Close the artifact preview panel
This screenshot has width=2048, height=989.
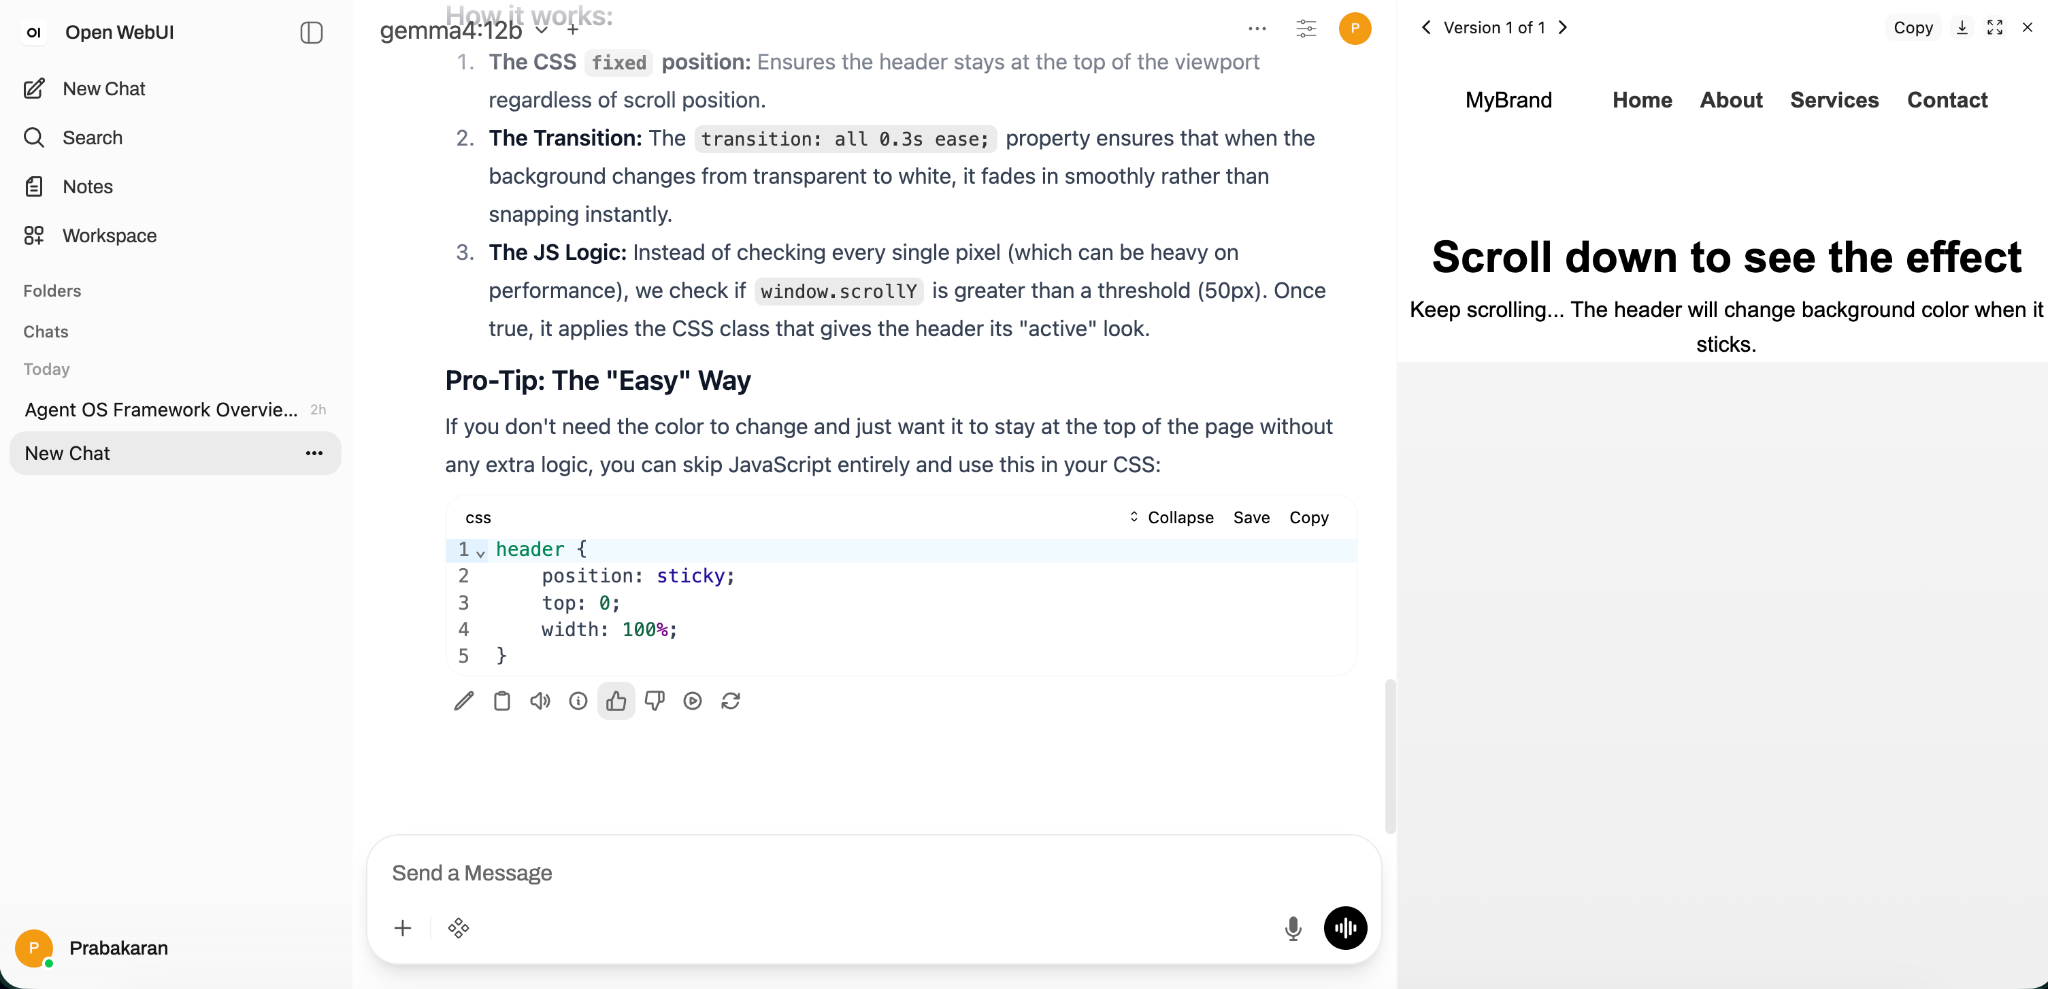[x=2027, y=28]
